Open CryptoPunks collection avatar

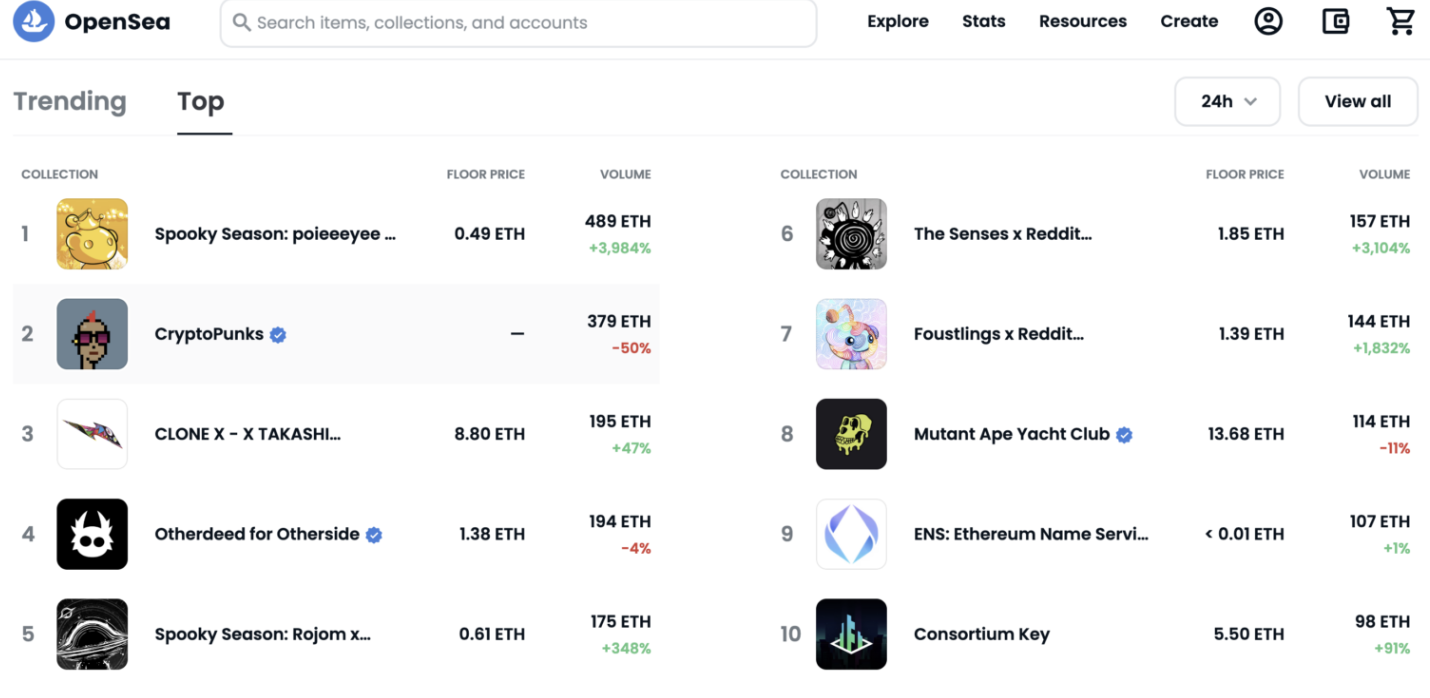pos(92,334)
